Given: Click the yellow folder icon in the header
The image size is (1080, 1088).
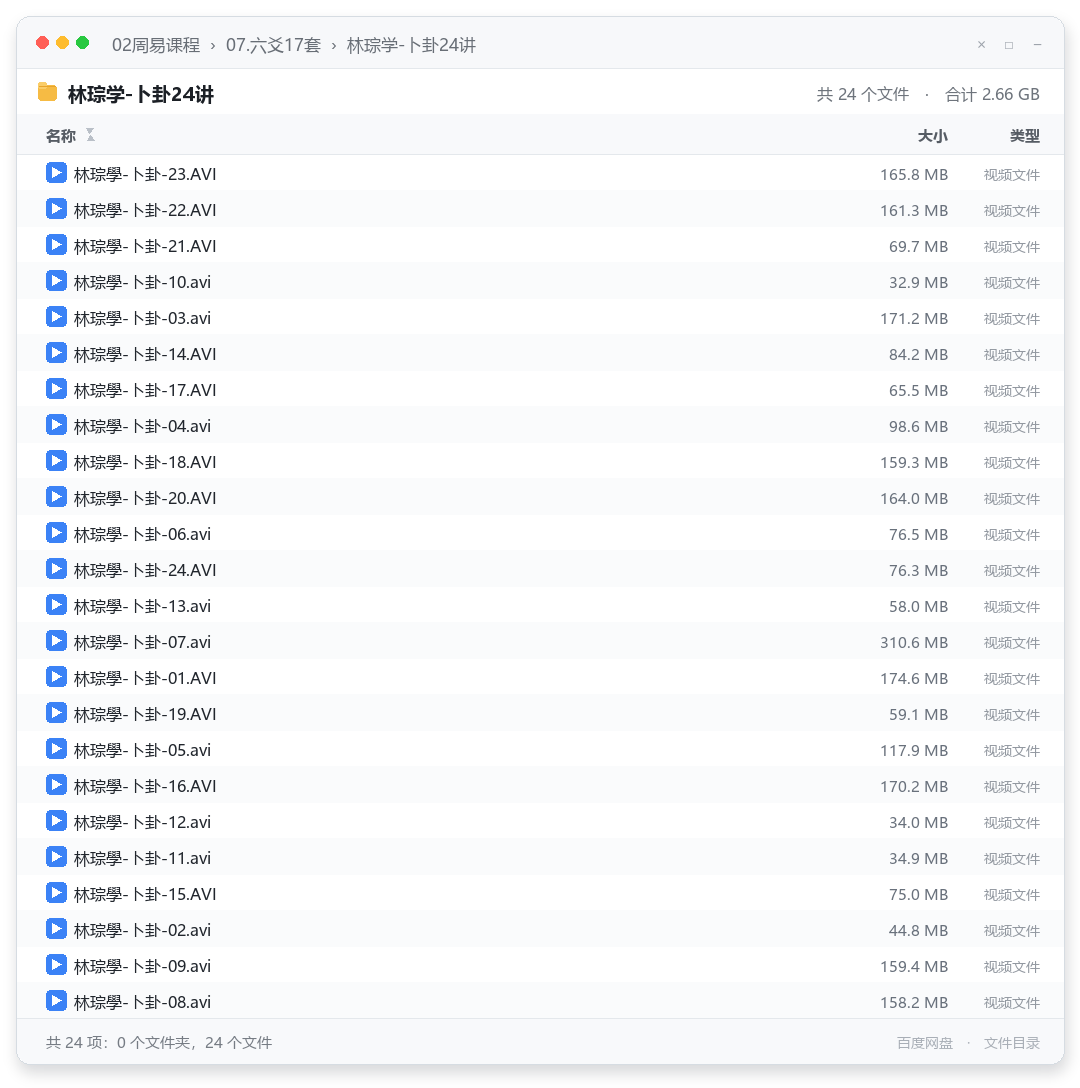Looking at the screenshot, I should click(47, 92).
